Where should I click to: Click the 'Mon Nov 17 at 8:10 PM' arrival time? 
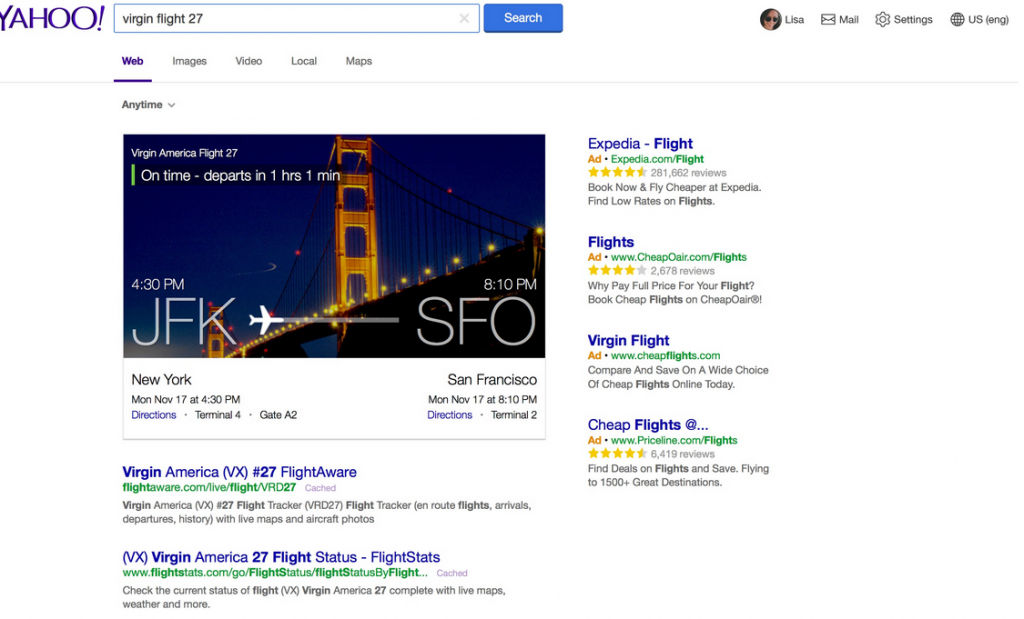tap(483, 399)
